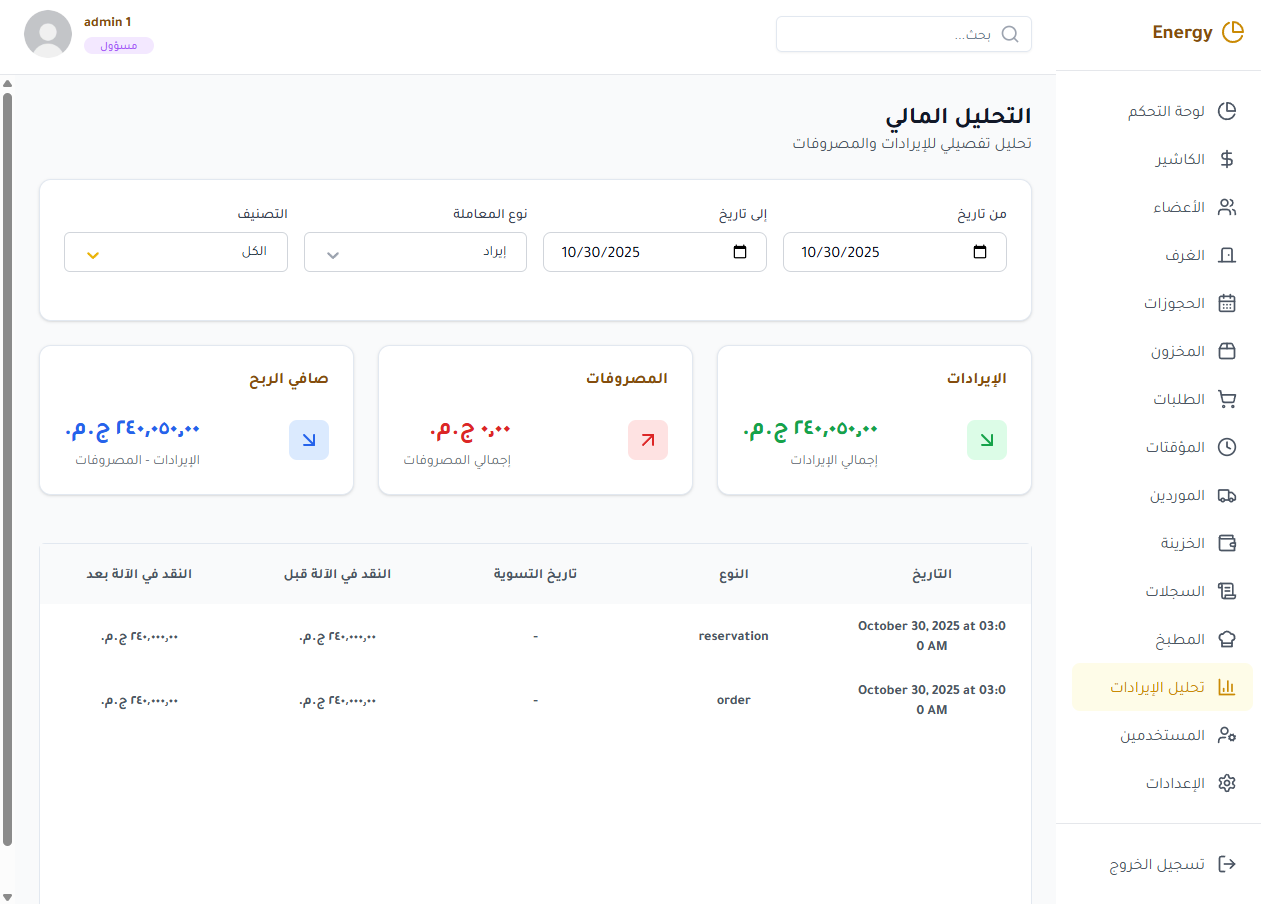Viewport: 1261px width, 904px height.
Task: Click the green revenue arrow icon in الإيرادات card
Action: [987, 439]
